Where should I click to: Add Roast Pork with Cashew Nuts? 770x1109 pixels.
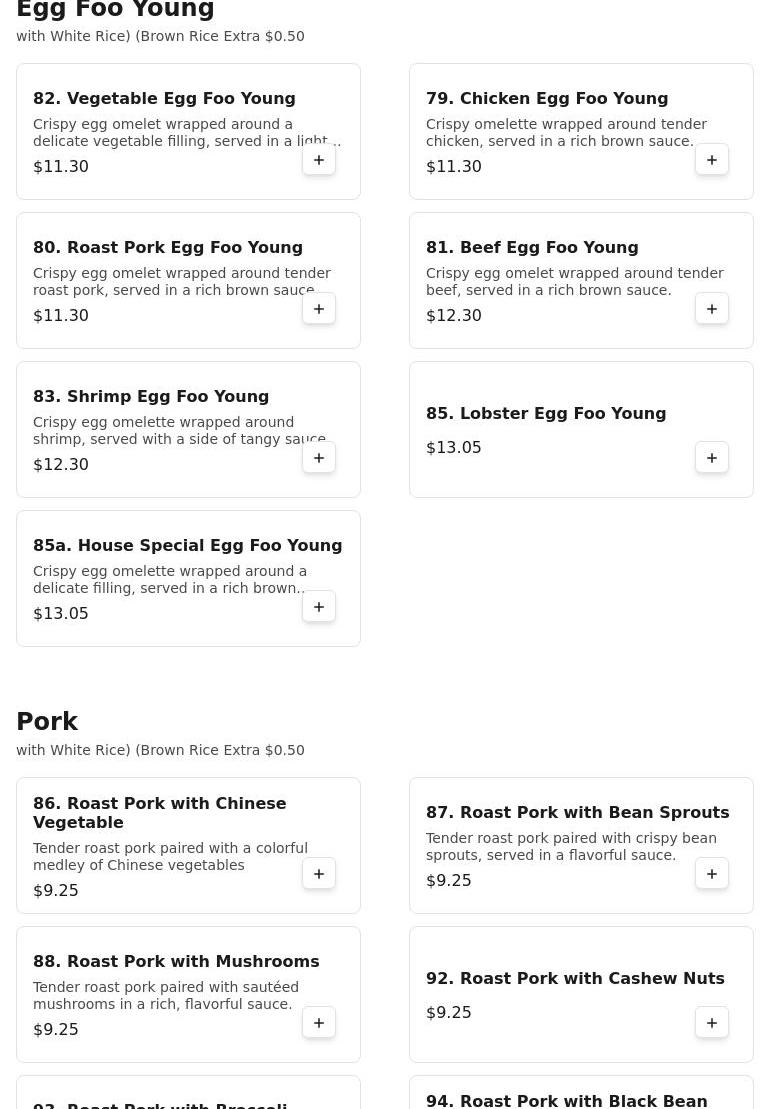point(712,1023)
